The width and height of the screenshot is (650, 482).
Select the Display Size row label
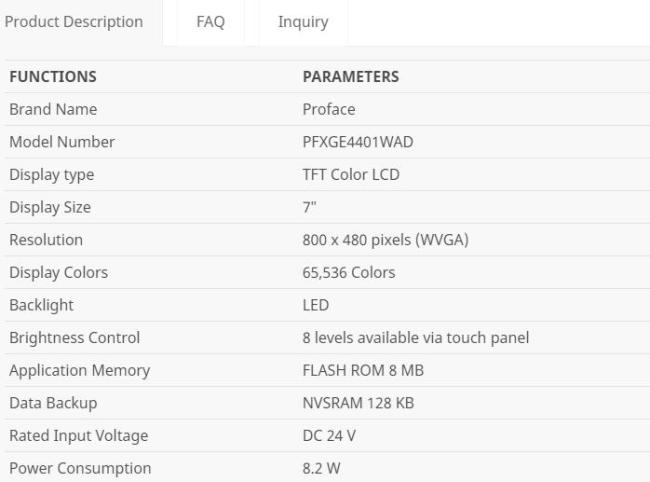pyautogui.click(x=50, y=207)
